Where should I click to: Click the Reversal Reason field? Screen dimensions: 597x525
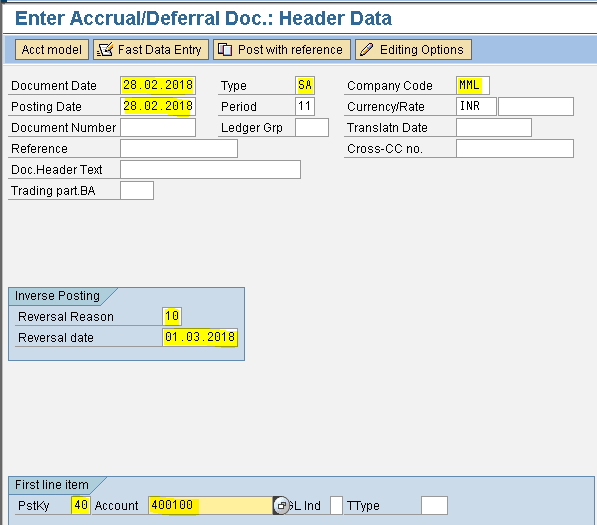coord(172,316)
